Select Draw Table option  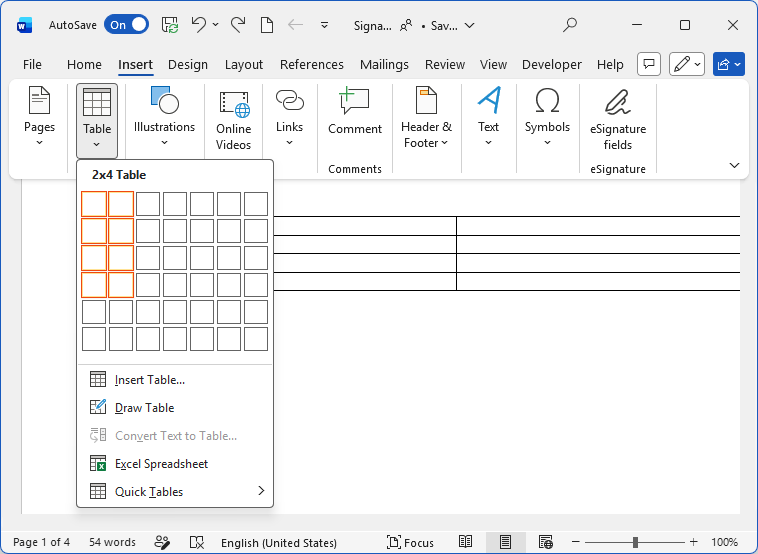click(175, 408)
